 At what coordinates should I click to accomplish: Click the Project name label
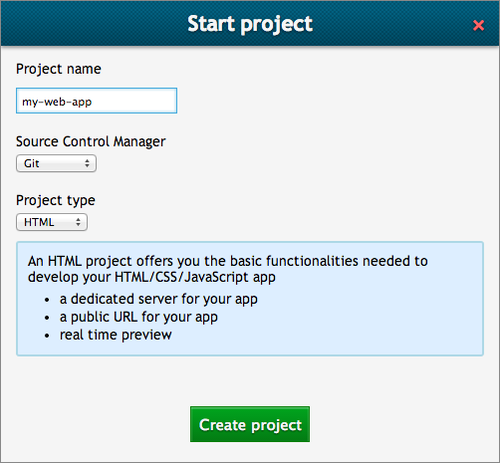[x=59, y=69]
